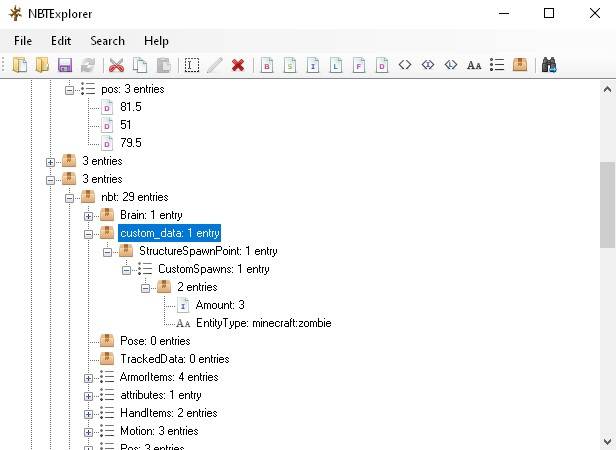Open the Help menu

coord(156,41)
